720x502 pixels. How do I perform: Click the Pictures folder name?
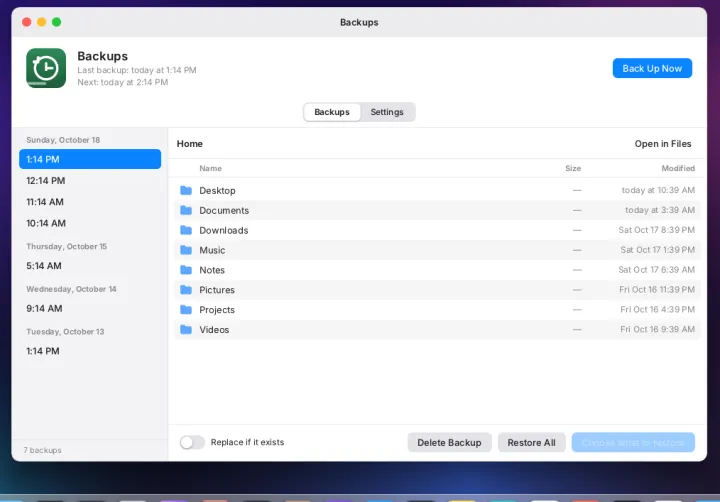point(217,290)
